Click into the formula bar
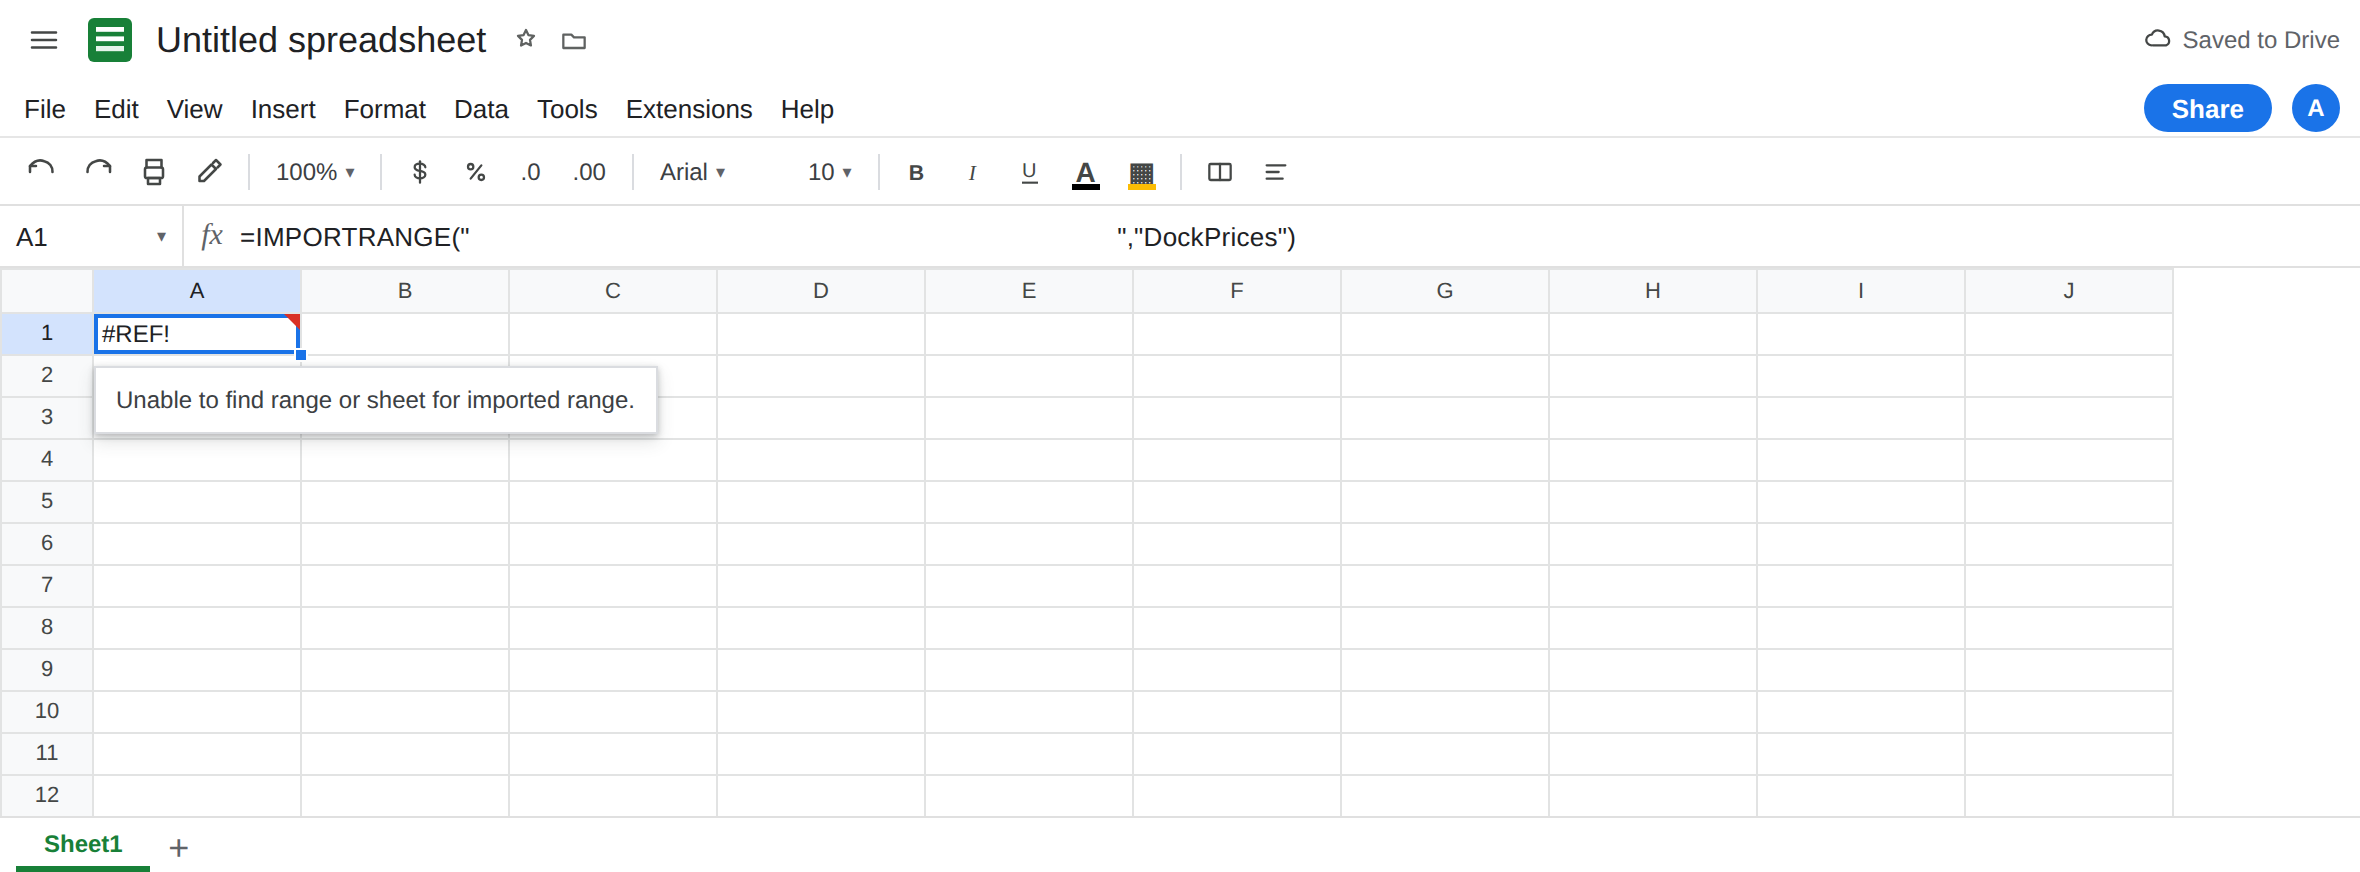Screen dimensions: 2360x872 point(1290,237)
